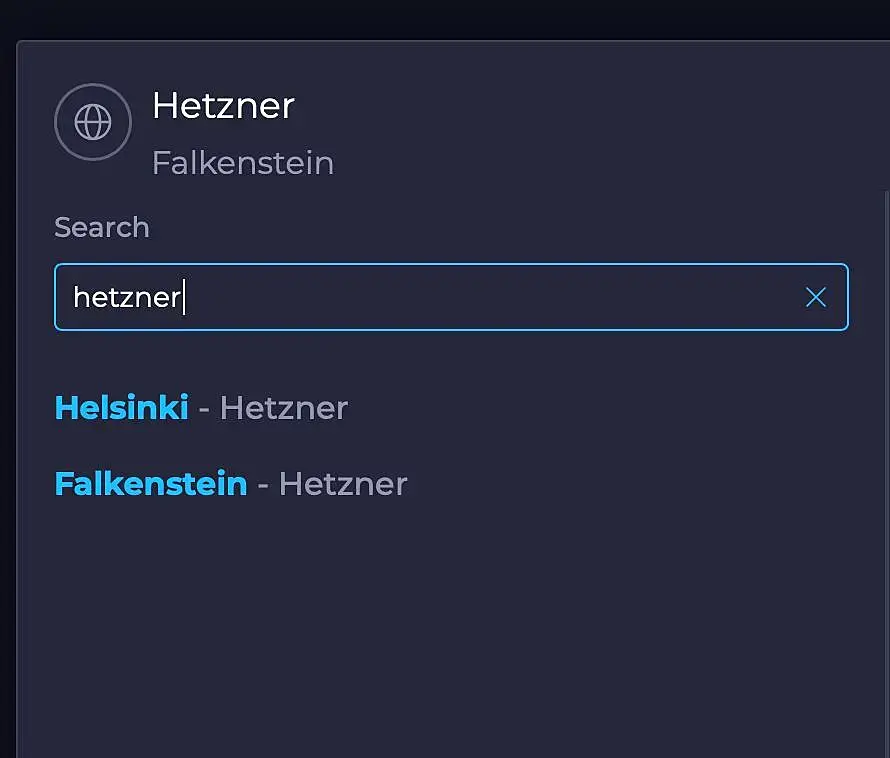
Task: Click the dash separator in the Falkenstein row
Action: coord(263,484)
